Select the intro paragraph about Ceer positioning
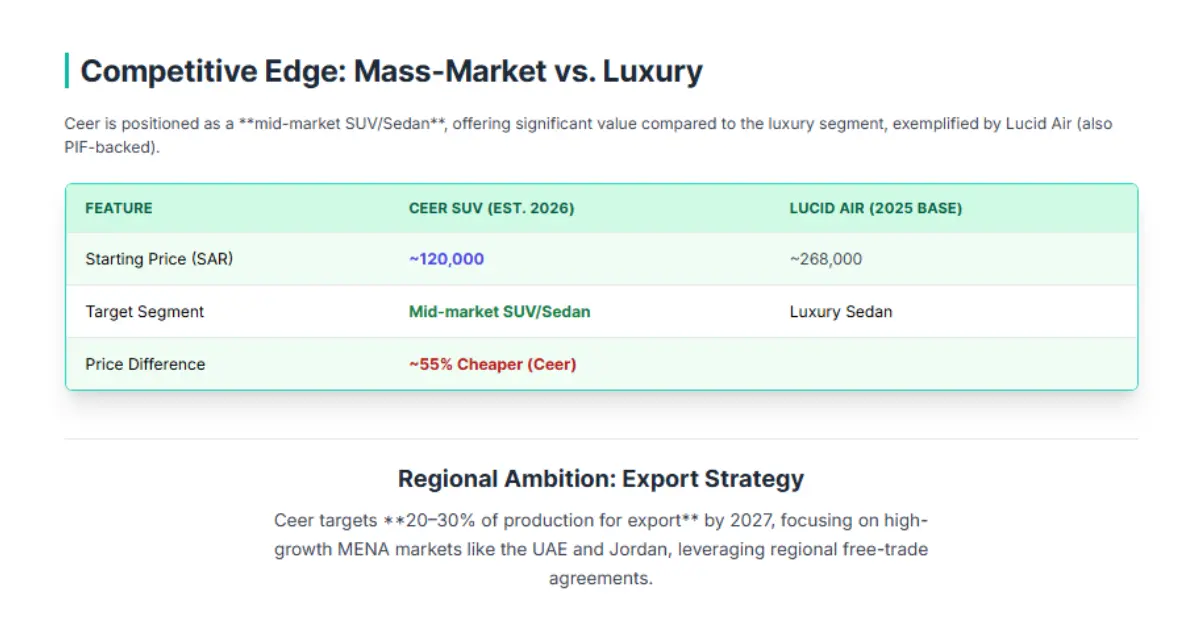Image resolution: width=1200 pixels, height=628 pixels. coord(588,124)
